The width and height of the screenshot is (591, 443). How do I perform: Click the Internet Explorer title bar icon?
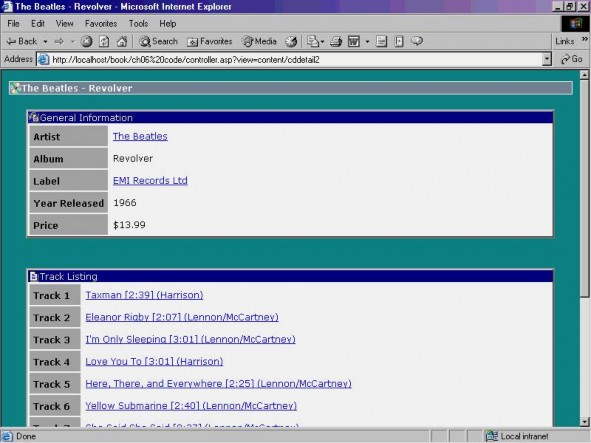point(7,6)
